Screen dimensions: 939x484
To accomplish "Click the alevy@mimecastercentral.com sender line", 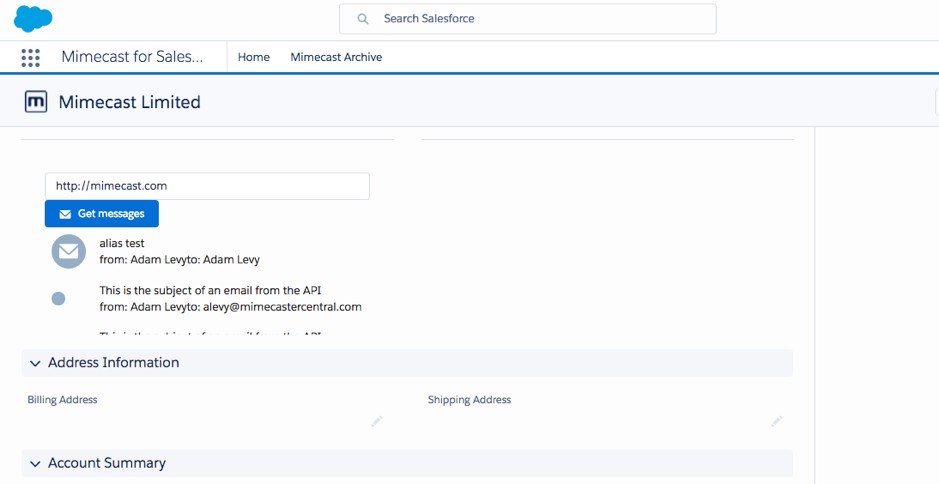I will [x=231, y=307].
